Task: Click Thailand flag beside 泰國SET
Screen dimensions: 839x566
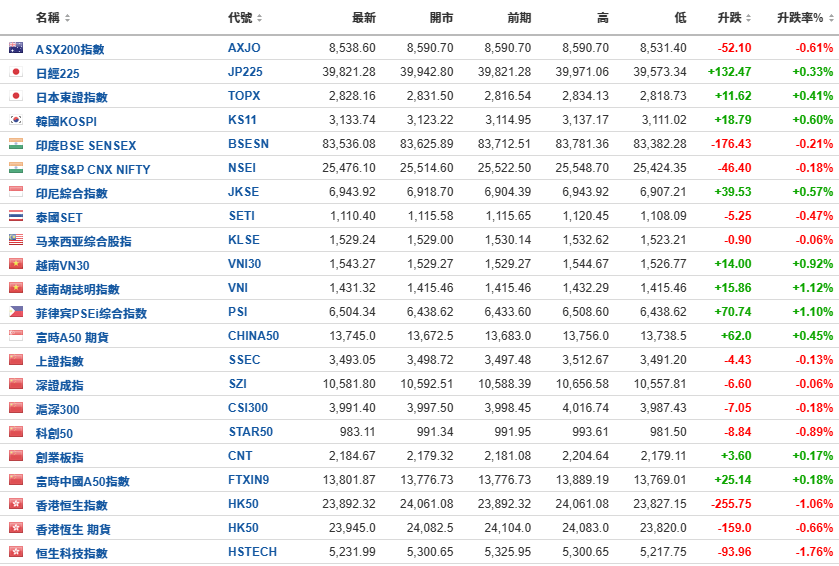Action: (x=16, y=216)
